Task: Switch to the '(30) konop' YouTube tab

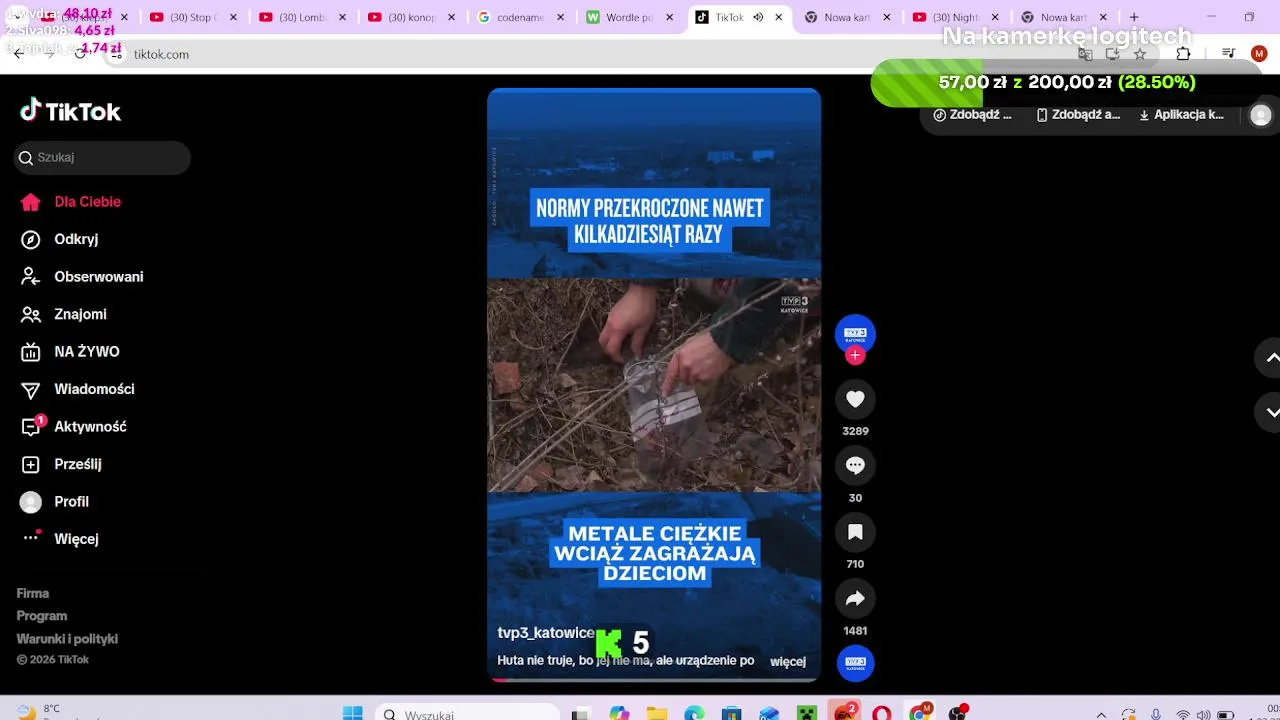Action: (410, 17)
